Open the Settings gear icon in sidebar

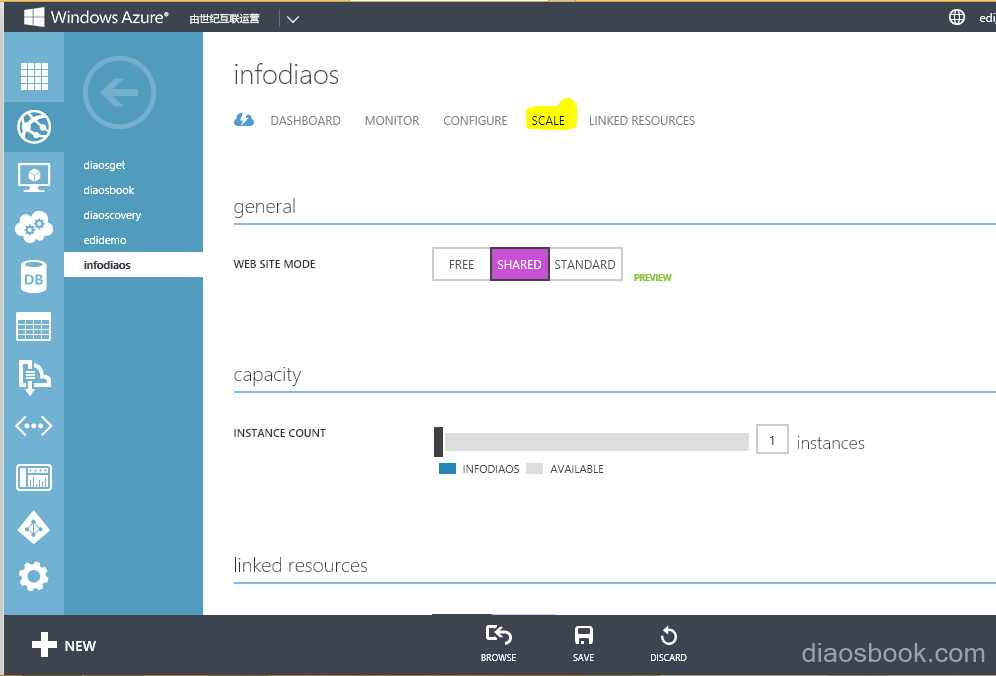pos(34,576)
